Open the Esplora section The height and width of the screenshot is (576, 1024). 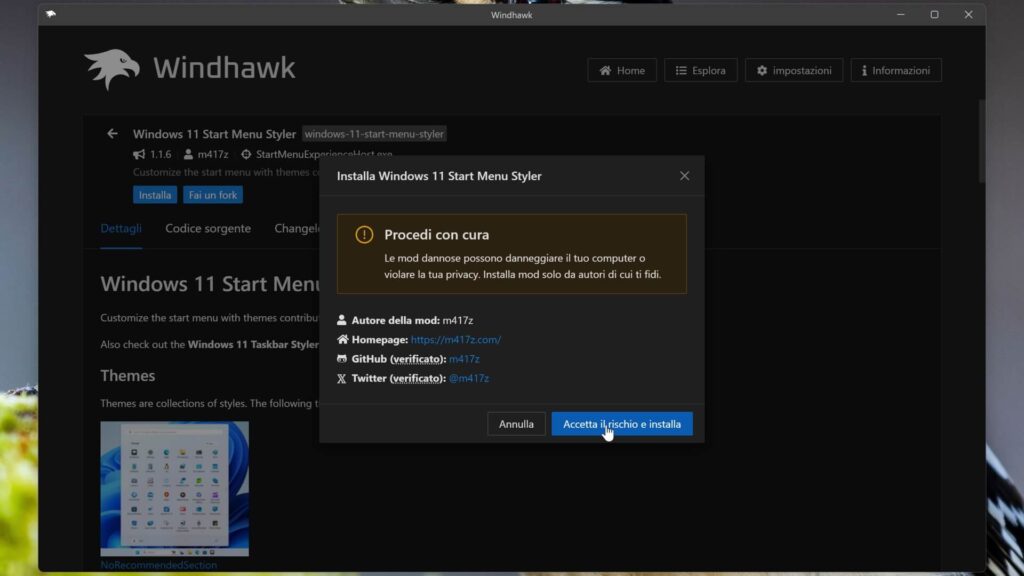point(700,70)
